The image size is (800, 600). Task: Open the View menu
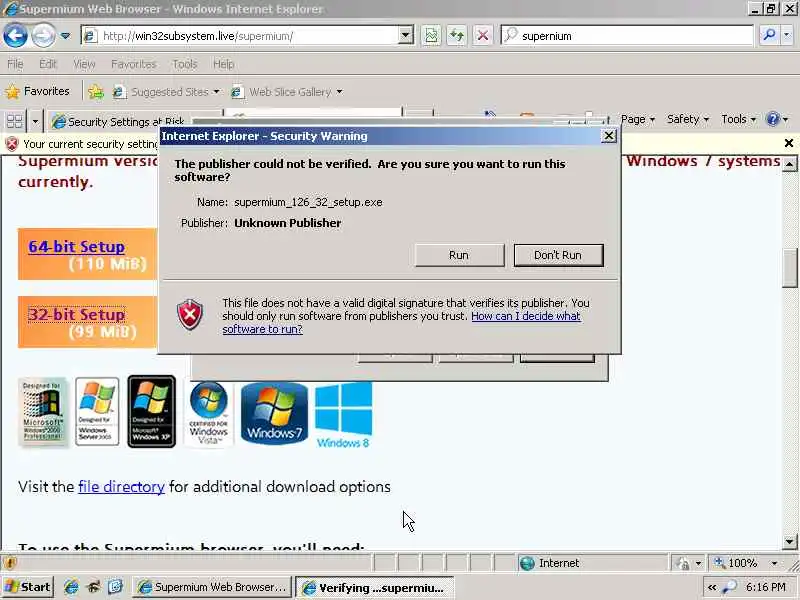84,64
